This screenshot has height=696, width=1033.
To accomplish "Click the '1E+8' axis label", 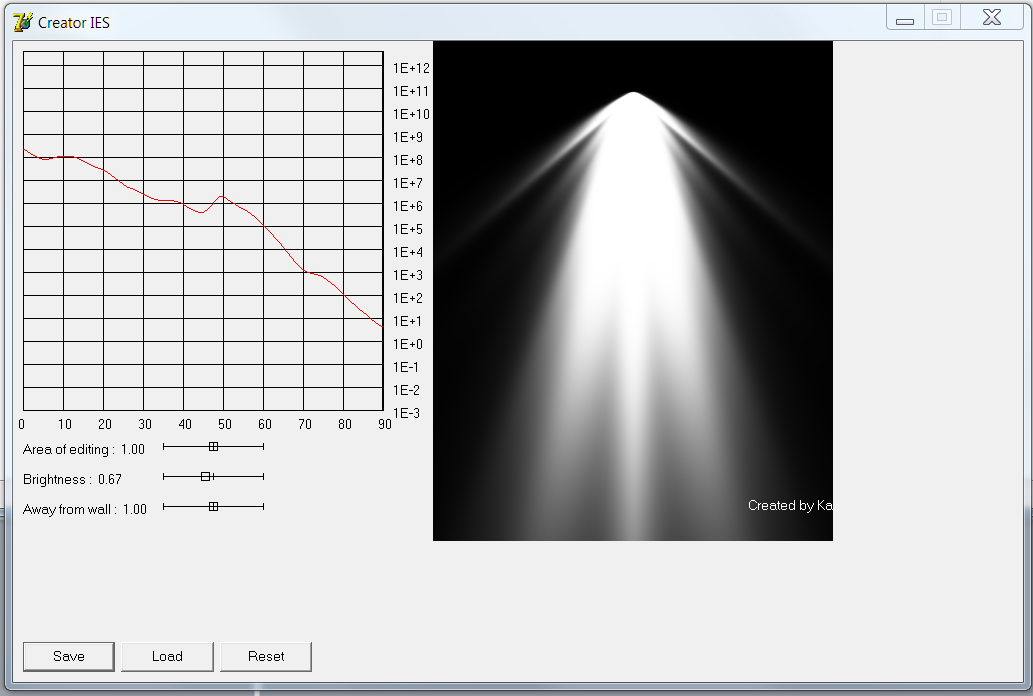I will pyautogui.click(x=408, y=161).
